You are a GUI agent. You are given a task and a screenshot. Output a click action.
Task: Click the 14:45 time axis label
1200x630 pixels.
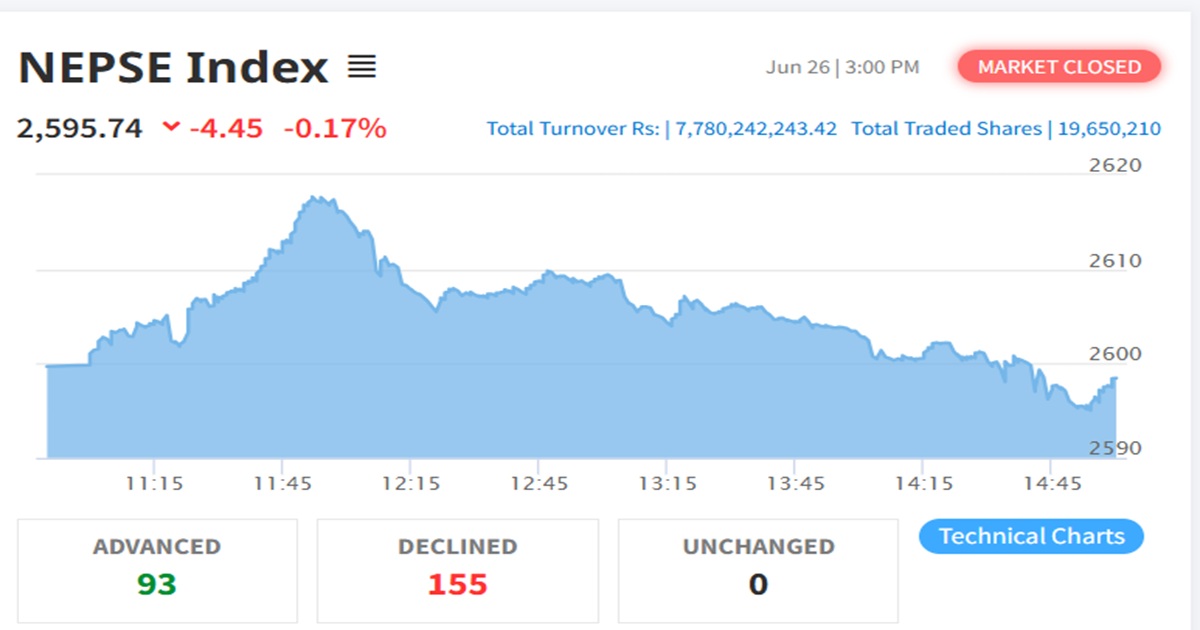(x=1051, y=484)
